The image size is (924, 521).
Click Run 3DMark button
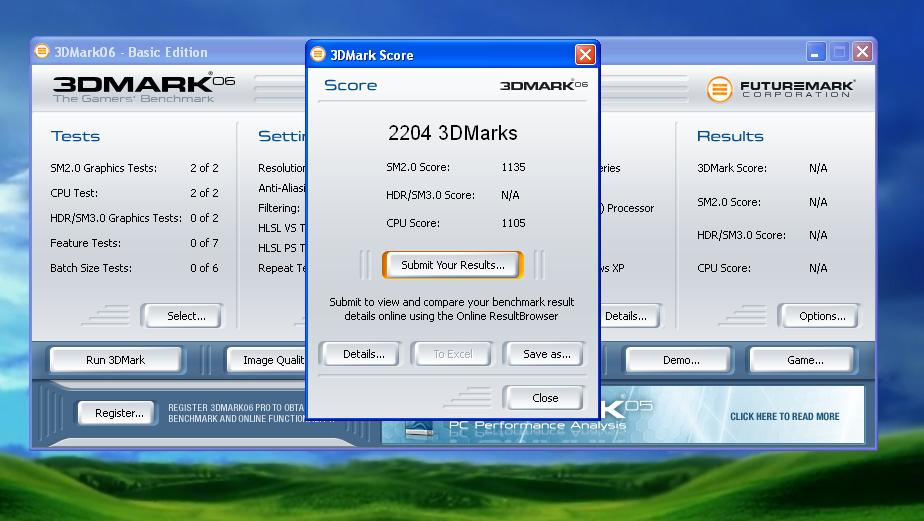point(116,360)
